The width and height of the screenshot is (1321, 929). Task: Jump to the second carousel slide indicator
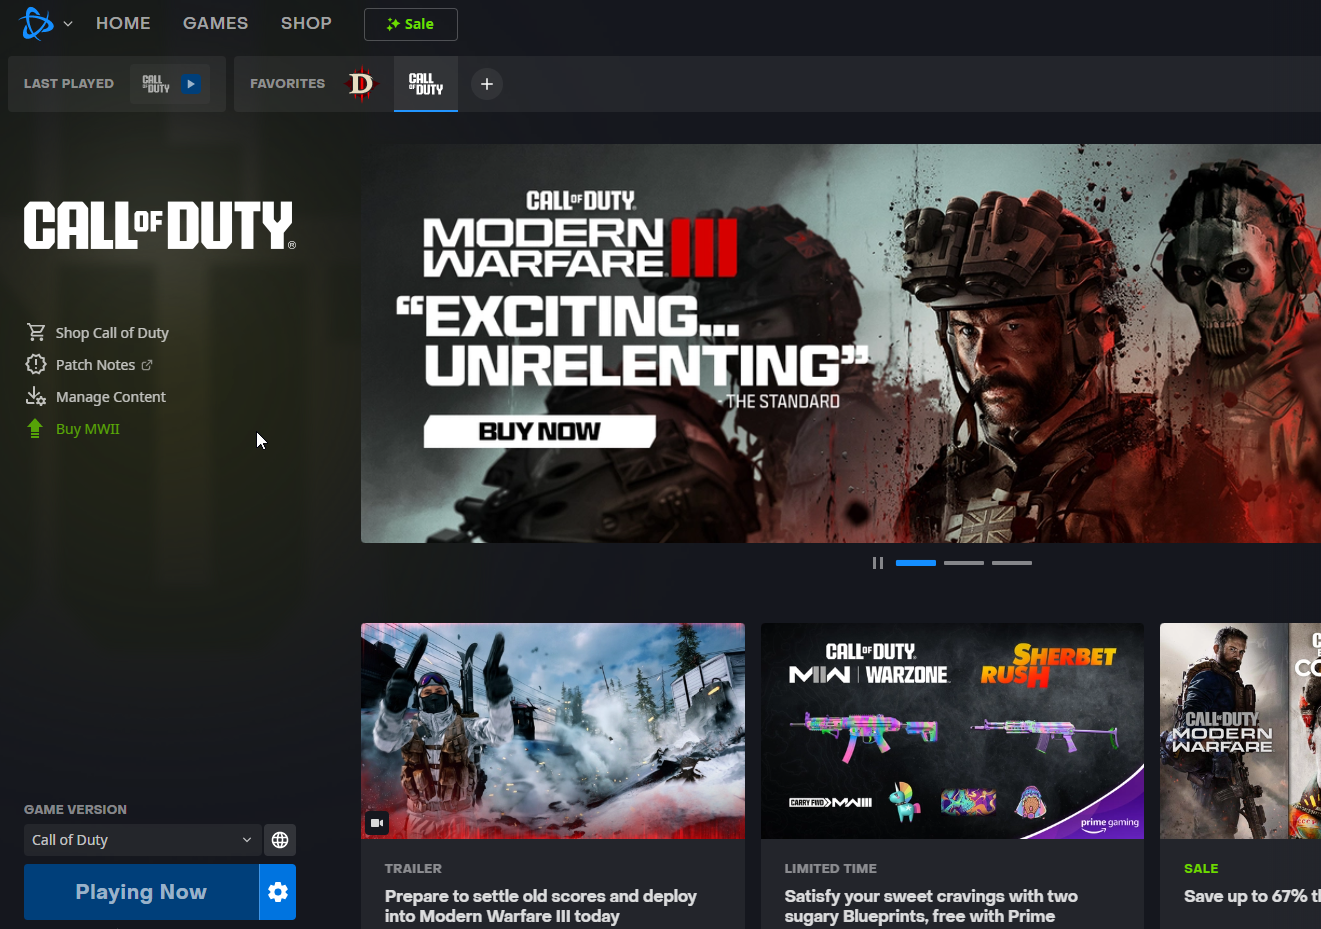964,563
